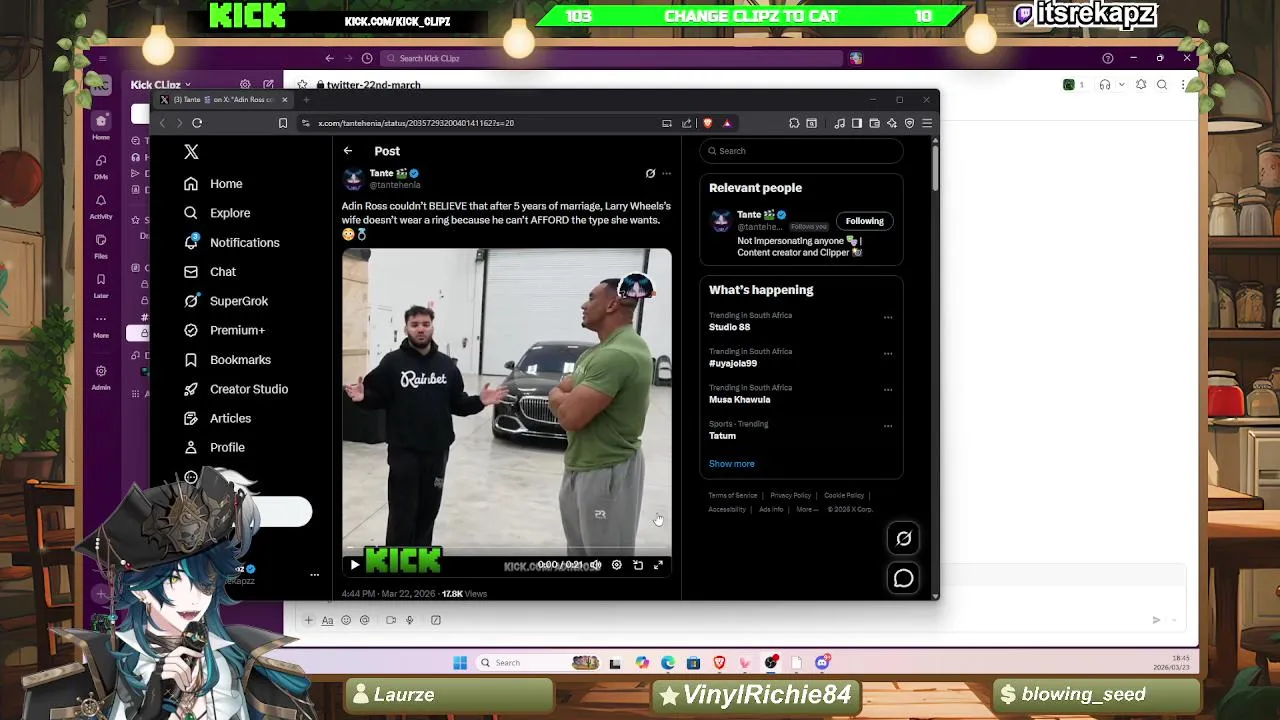Open Terms of Service footer link
Image resolution: width=1280 pixels, height=720 pixels.
(x=733, y=496)
